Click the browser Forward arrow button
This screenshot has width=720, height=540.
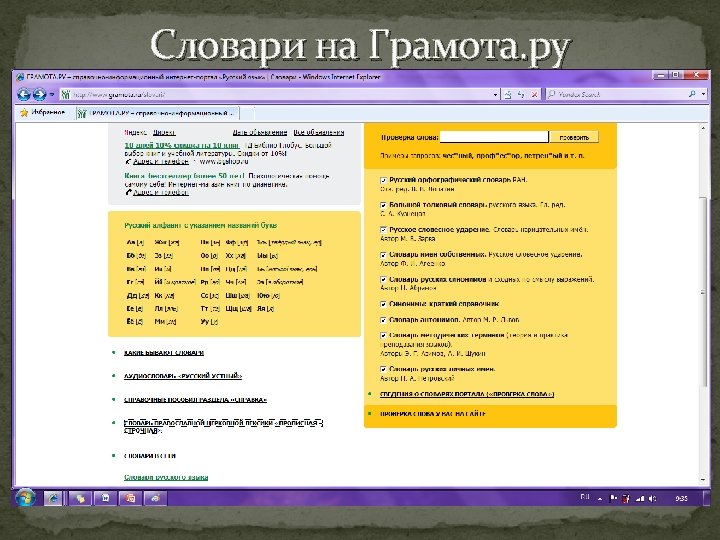coord(39,95)
